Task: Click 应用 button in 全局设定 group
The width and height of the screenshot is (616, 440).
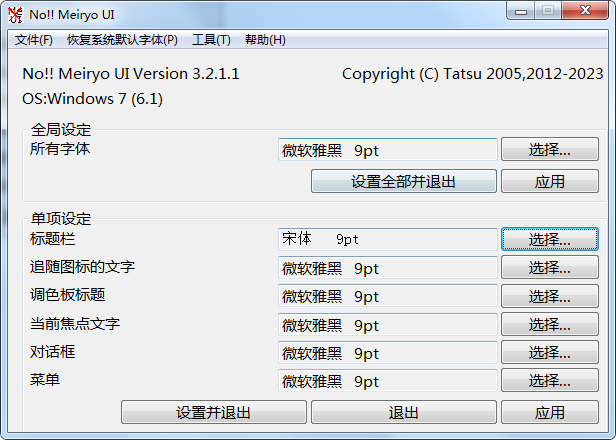Action: [x=549, y=181]
